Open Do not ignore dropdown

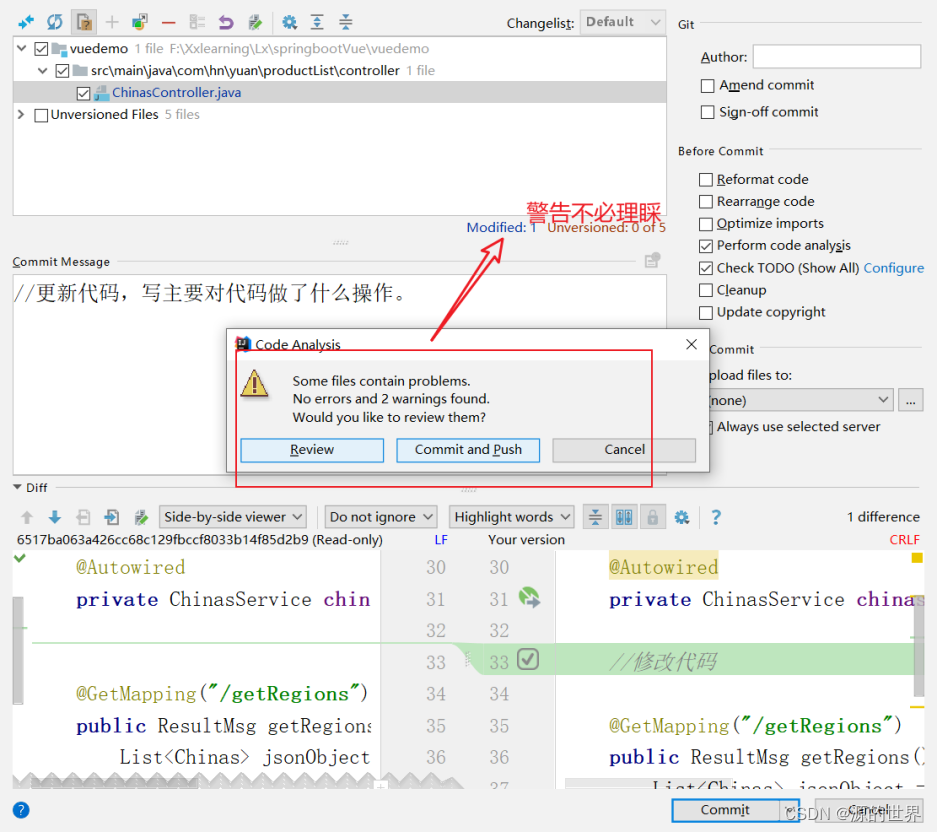(x=381, y=517)
